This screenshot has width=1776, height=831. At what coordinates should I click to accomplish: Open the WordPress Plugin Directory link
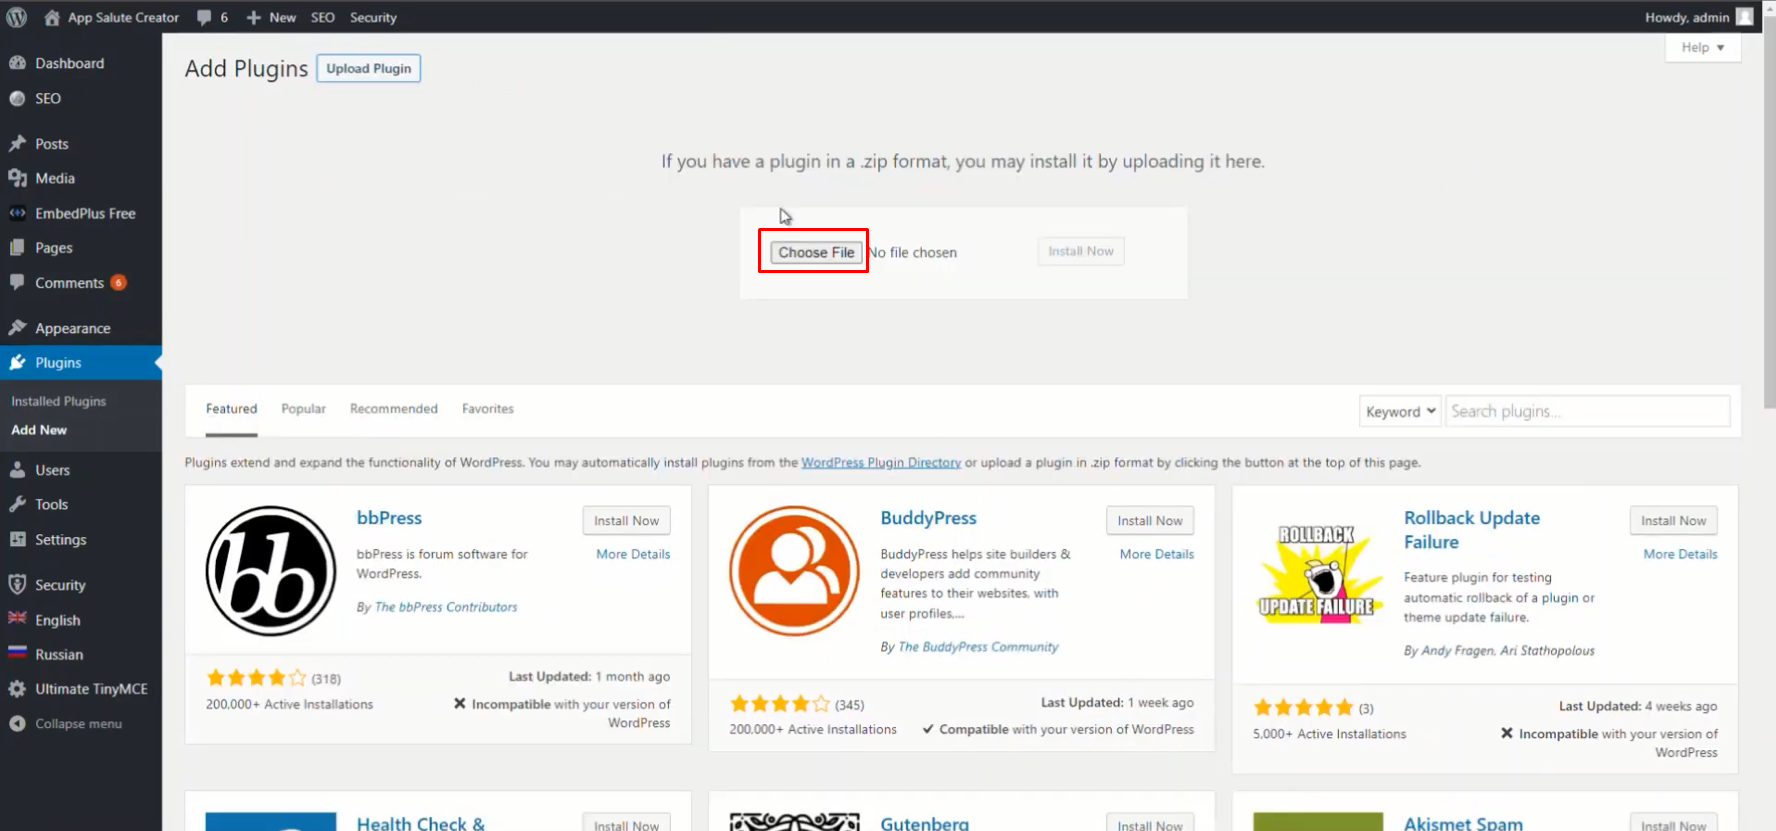pos(880,463)
